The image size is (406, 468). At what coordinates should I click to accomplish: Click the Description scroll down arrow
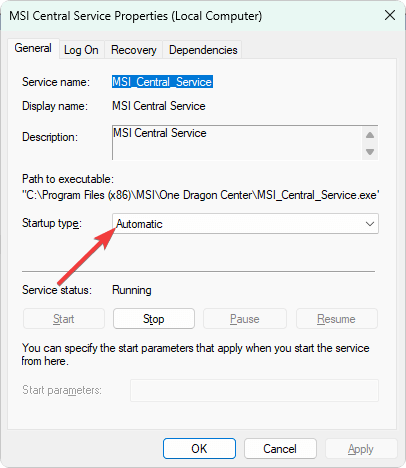tap(370, 152)
